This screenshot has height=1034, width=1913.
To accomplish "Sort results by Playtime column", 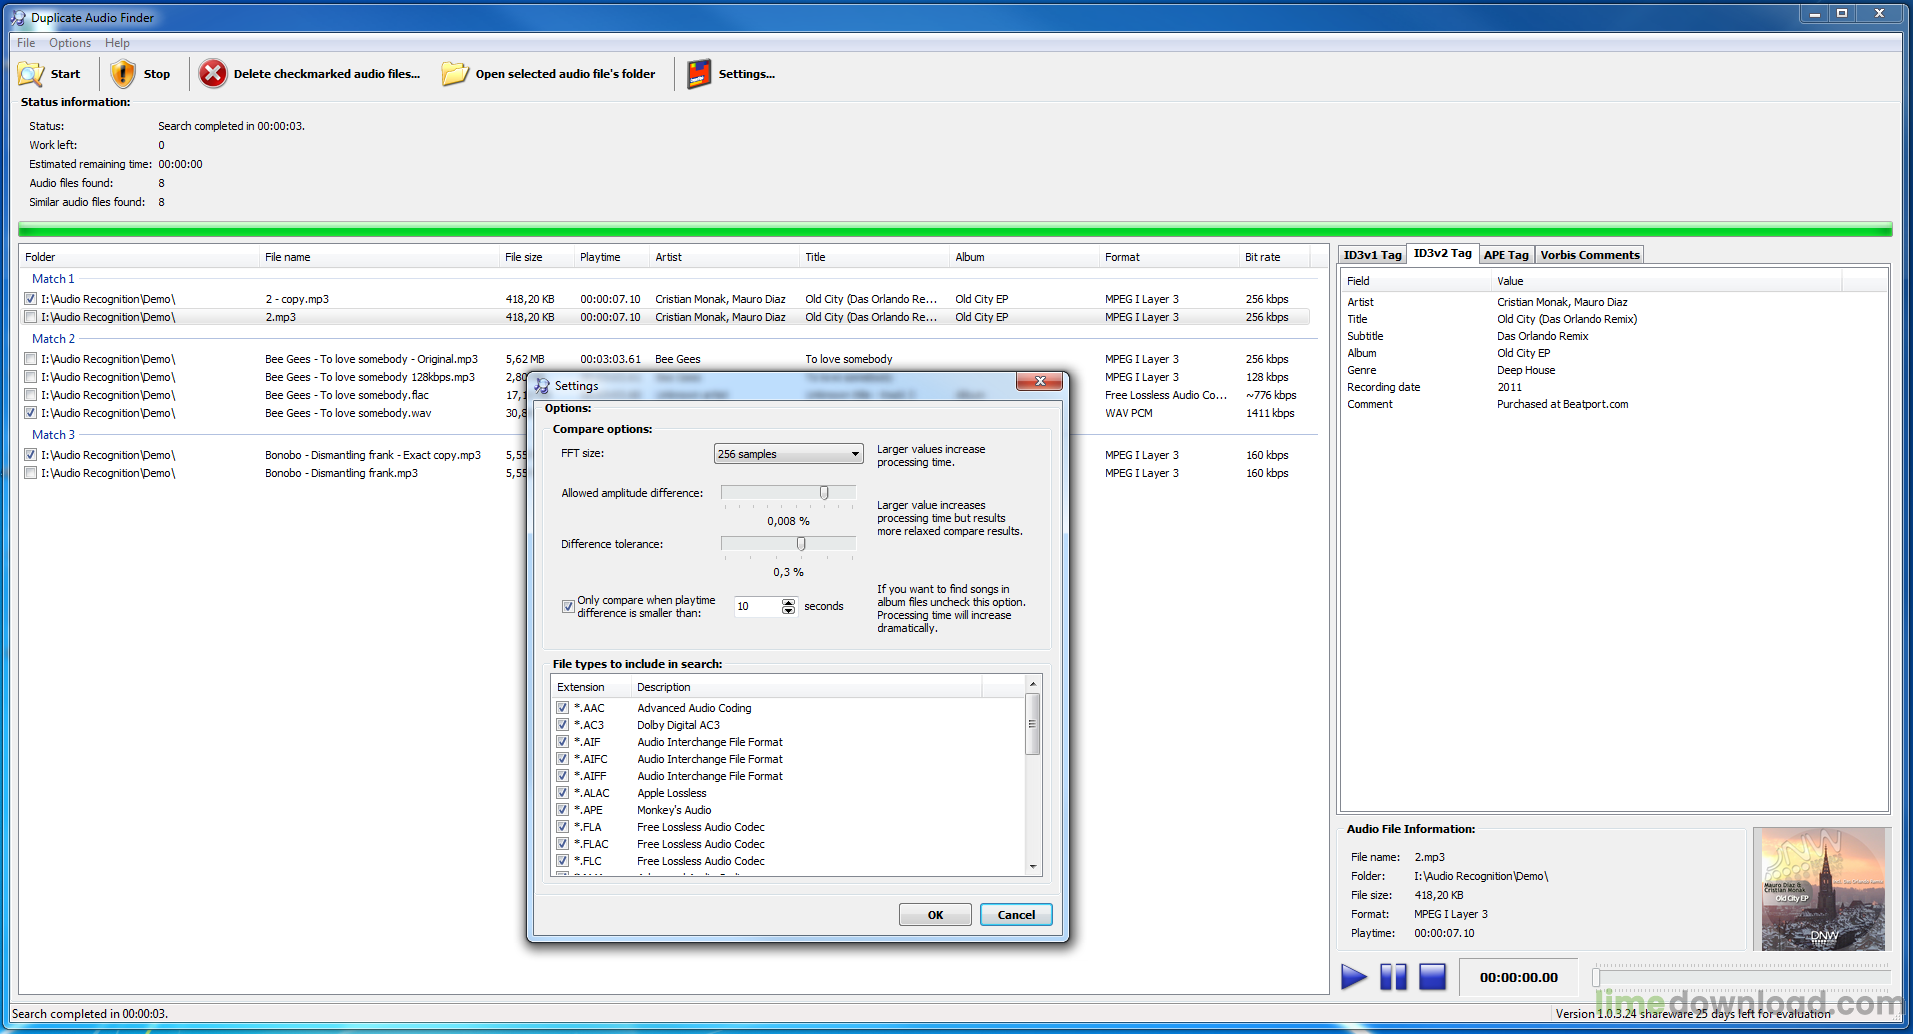I will 612,257.
